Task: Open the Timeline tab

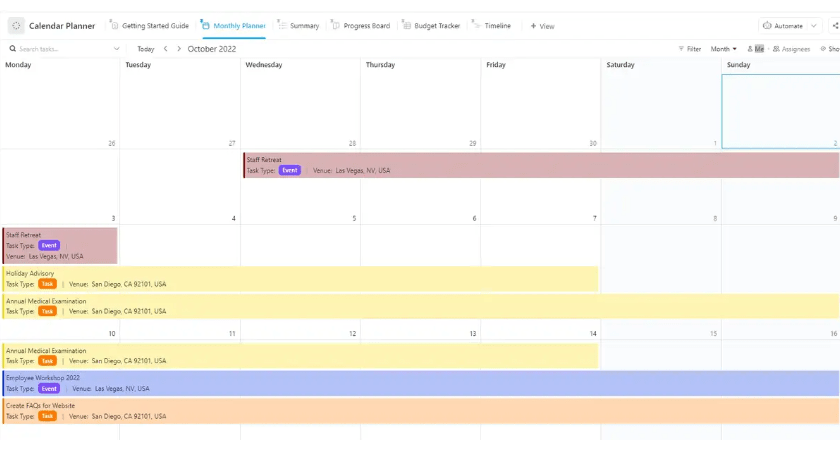Action: 491,26
